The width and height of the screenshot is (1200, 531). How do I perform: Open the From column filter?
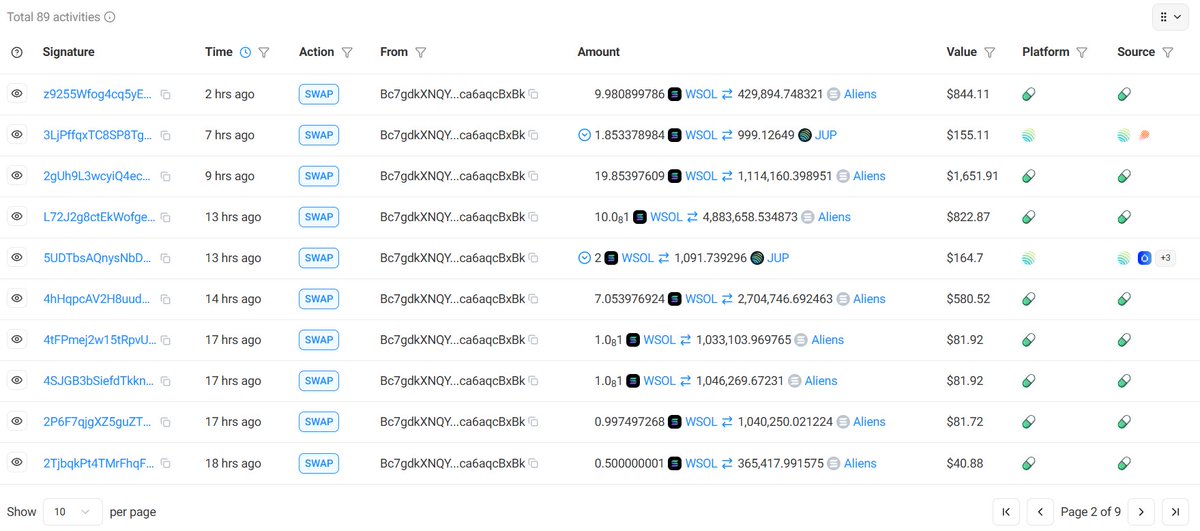421,52
